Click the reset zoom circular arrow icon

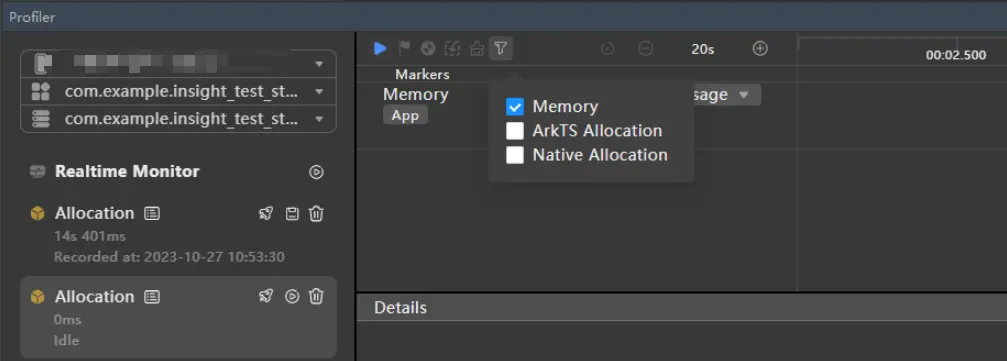(607, 49)
